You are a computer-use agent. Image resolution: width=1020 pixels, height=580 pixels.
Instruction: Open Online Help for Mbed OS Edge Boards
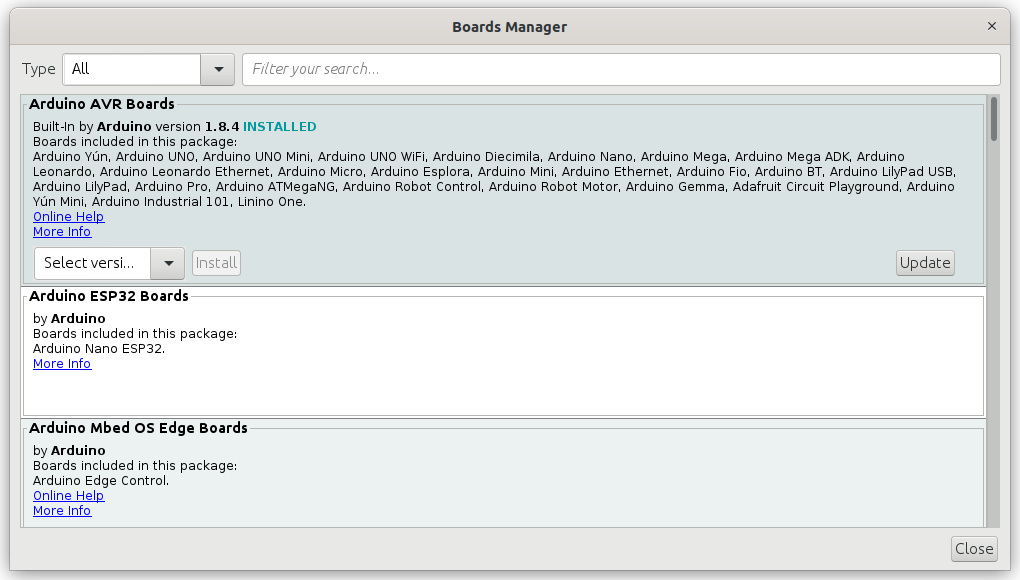tap(68, 495)
